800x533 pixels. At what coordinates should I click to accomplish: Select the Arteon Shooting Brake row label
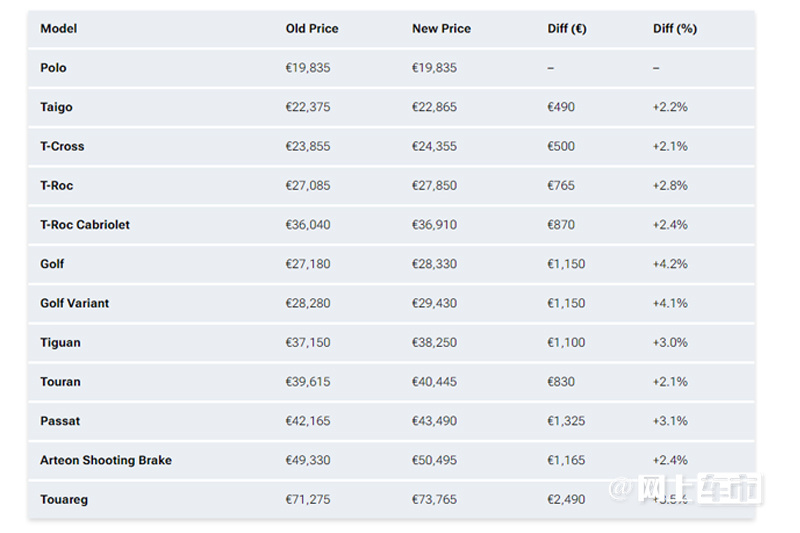[x=106, y=461]
